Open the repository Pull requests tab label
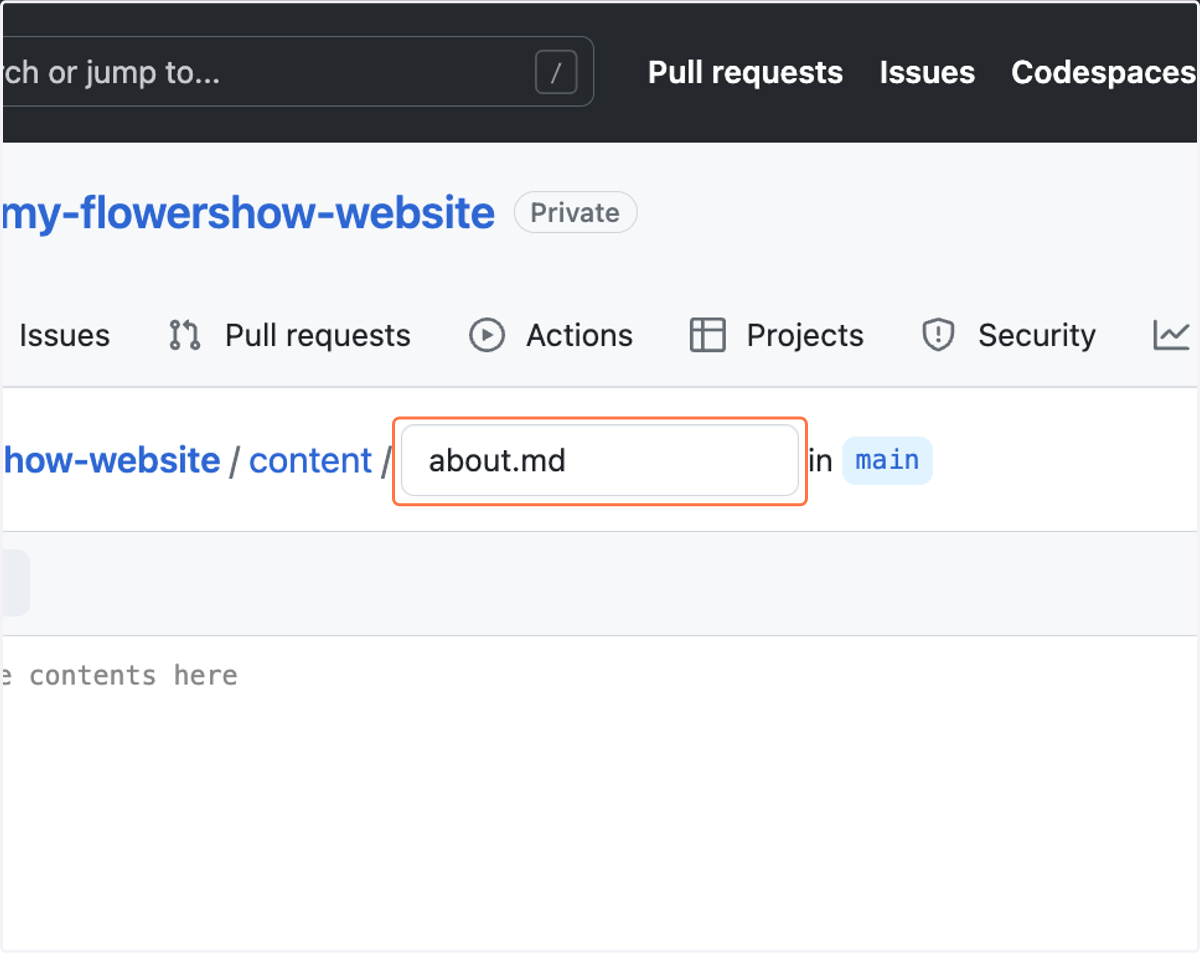Viewport: 1200px width, 953px height. 318,335
